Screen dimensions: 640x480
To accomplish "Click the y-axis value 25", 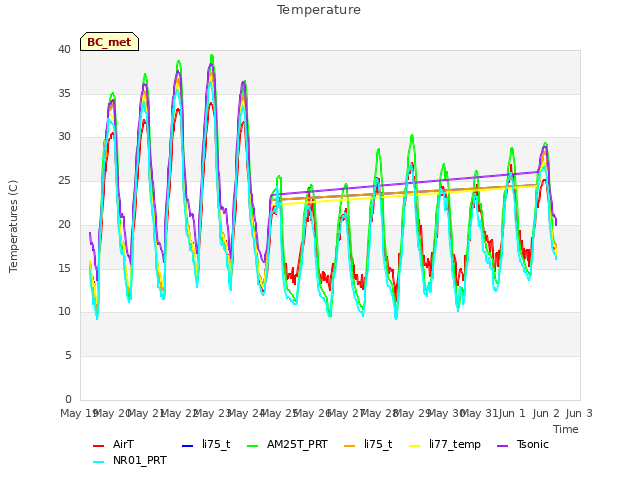I will (x=64, y=180).
